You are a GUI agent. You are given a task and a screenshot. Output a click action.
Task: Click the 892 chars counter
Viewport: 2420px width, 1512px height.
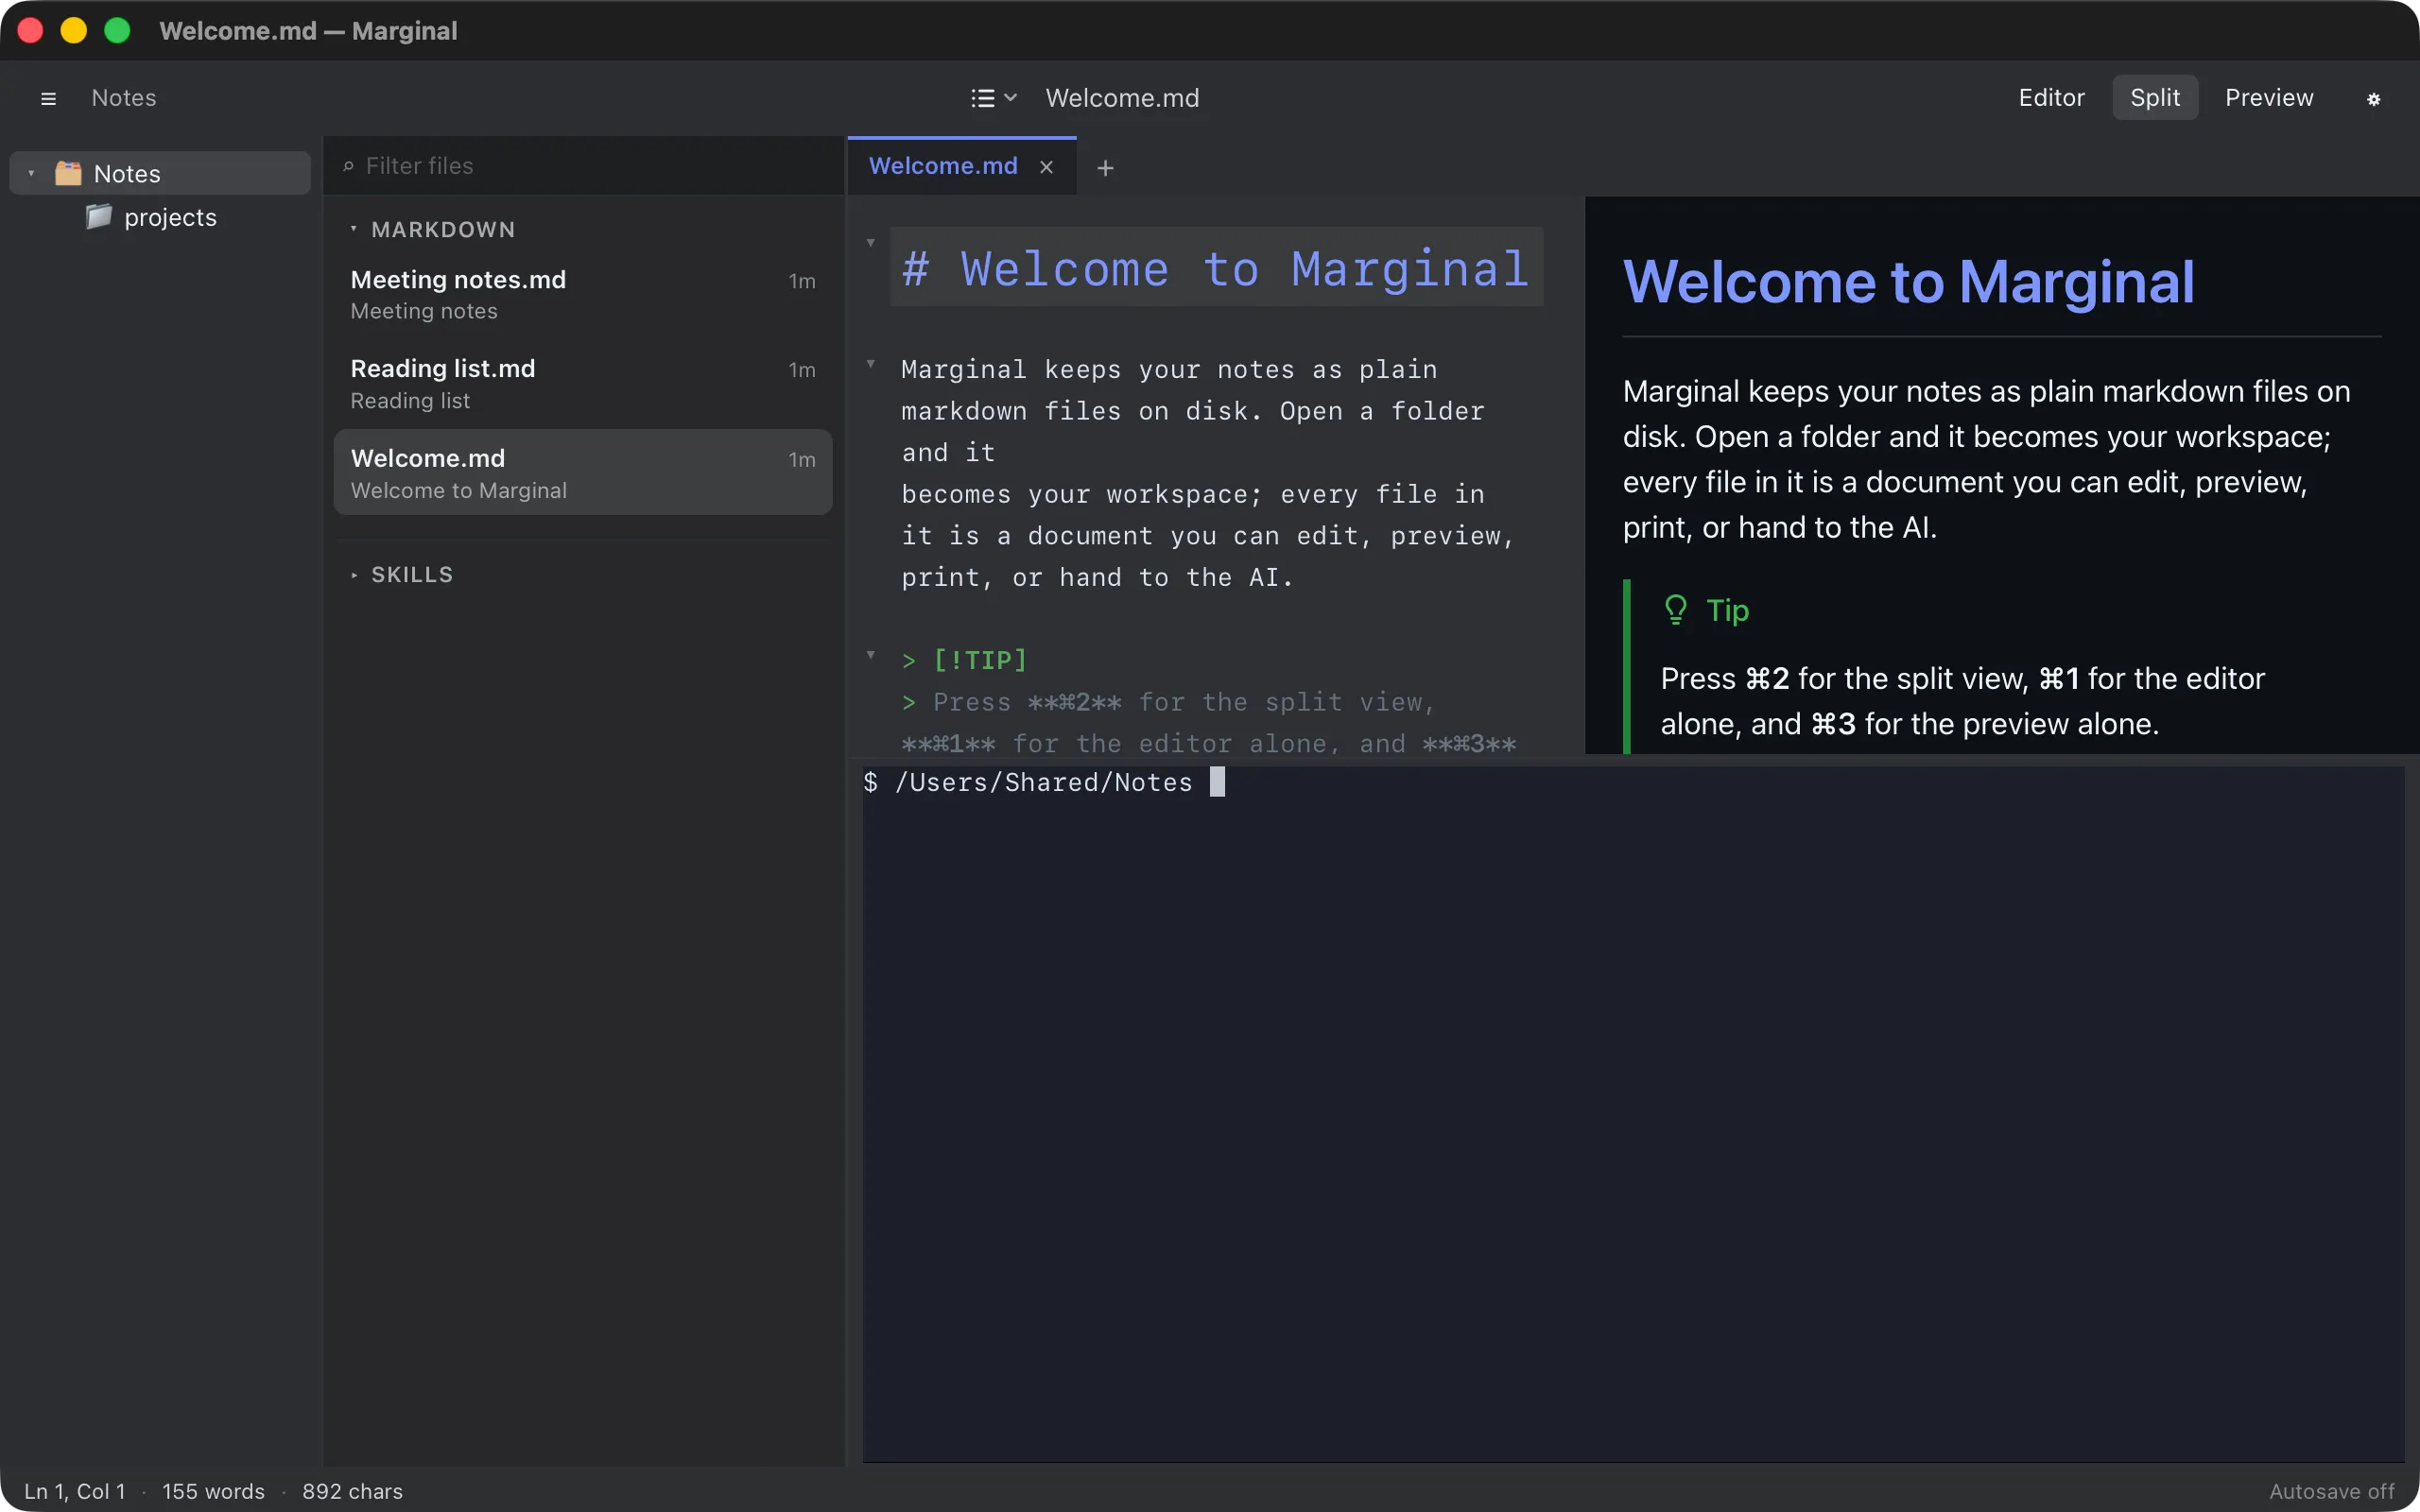[352, 1491]
